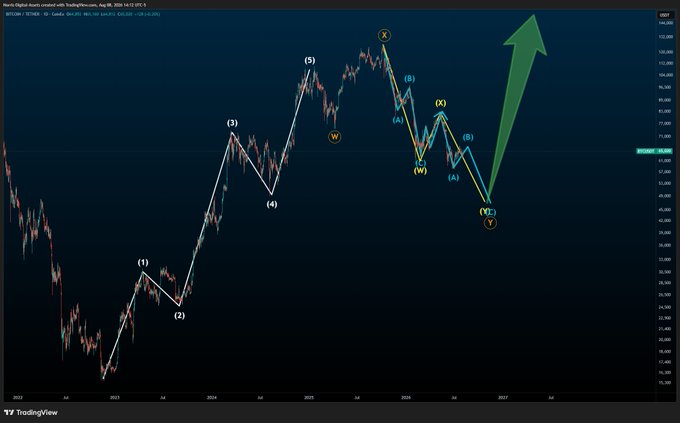Select the white wave (2) label
Image resolution: width=680 pixels, height=423 pixels.
[x=180, y=315]
